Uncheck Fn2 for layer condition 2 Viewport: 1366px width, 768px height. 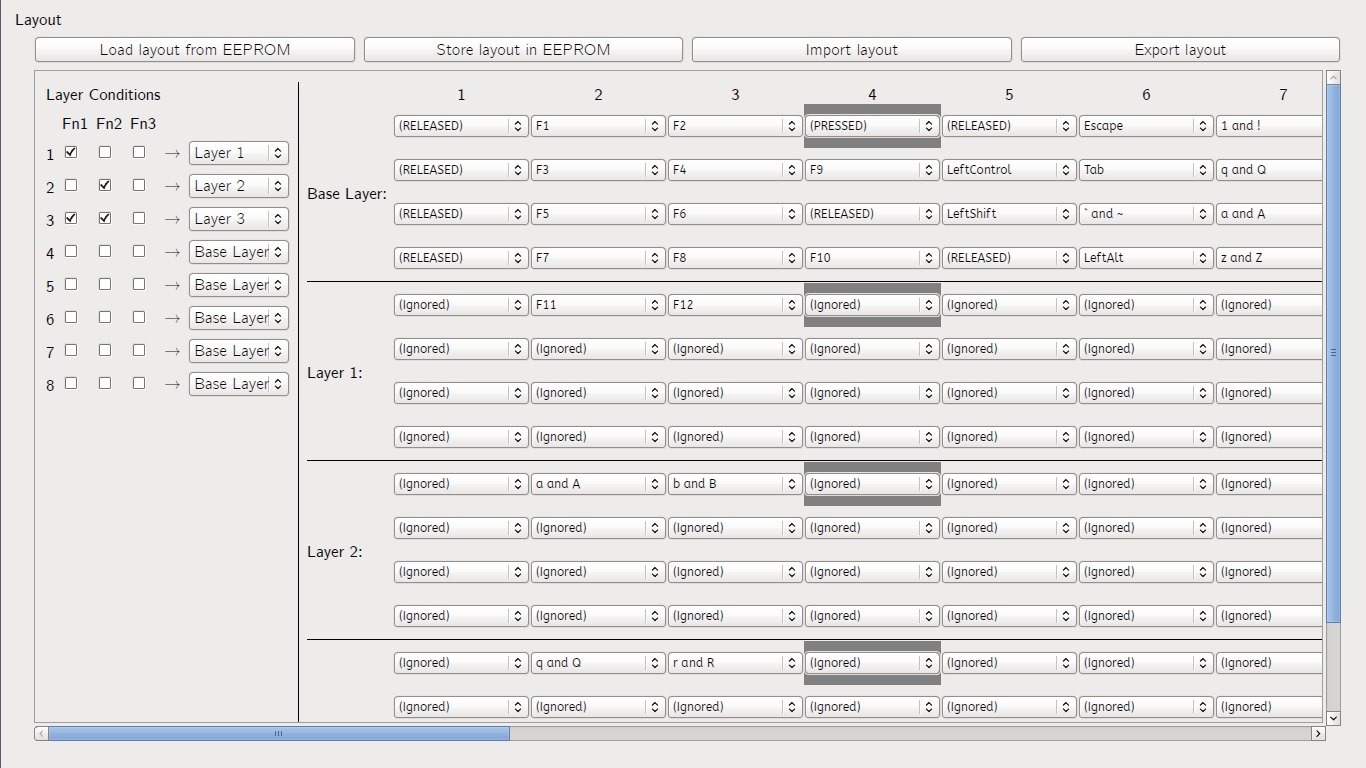coord(105,186)
